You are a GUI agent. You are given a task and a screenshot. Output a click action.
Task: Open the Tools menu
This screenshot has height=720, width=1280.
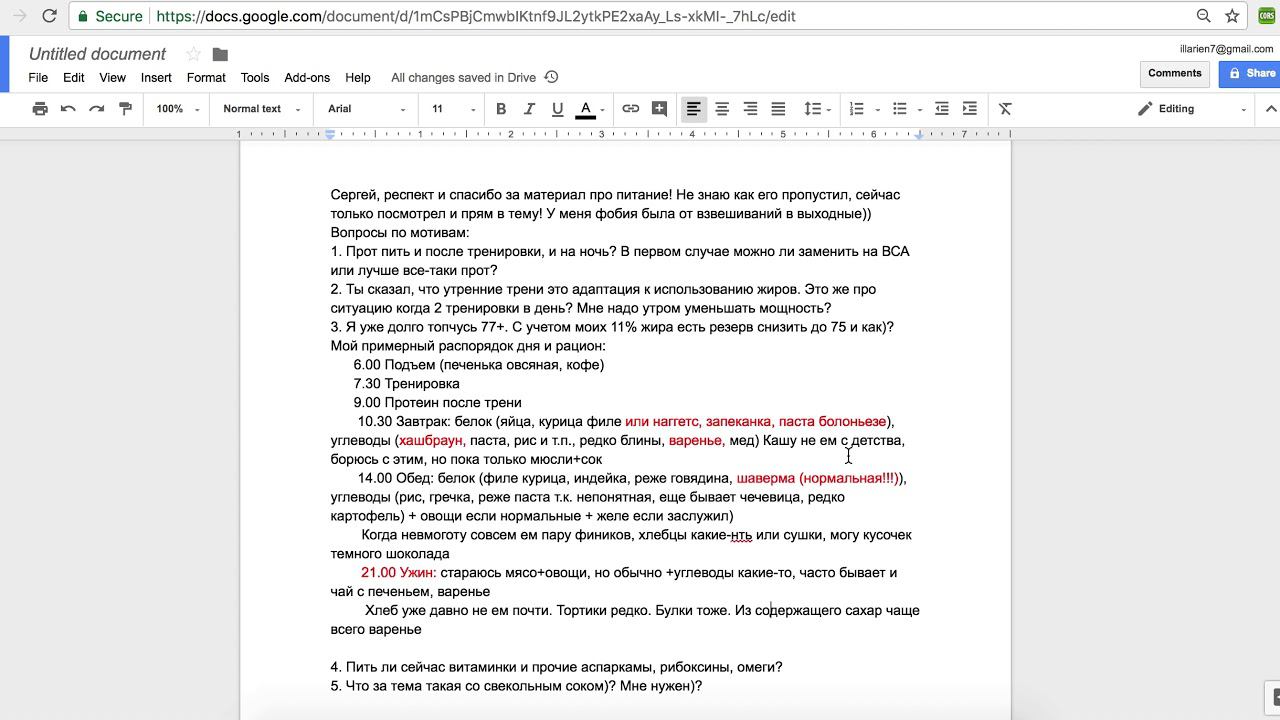[255, 77]
